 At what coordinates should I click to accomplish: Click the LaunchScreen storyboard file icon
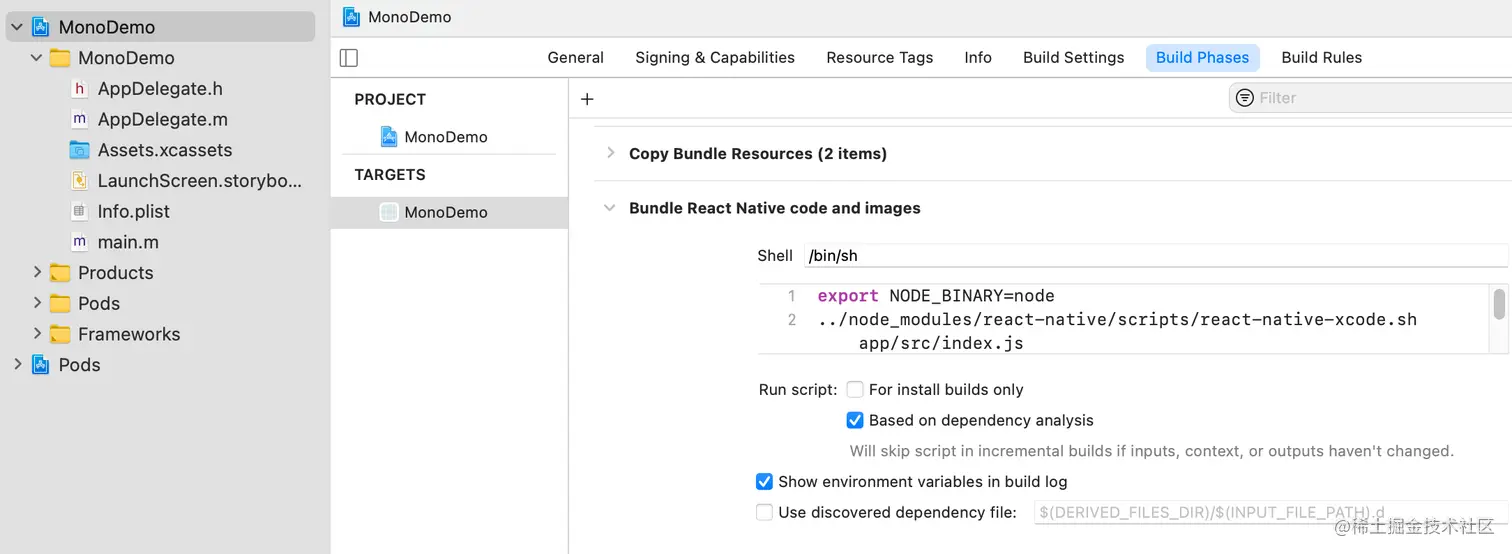(x=80, y=181)
